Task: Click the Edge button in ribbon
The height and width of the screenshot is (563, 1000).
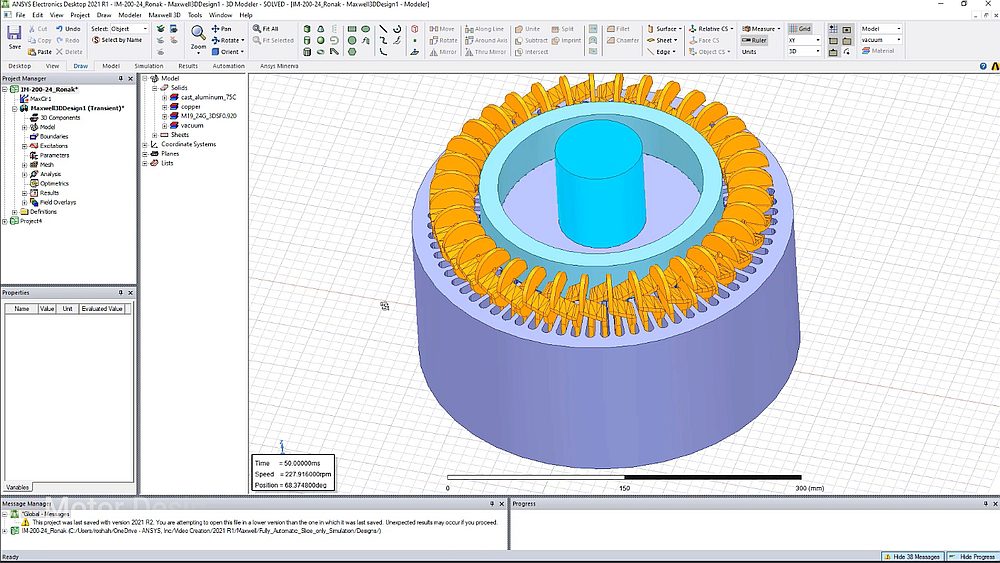Action: click(x=663, y=52)
